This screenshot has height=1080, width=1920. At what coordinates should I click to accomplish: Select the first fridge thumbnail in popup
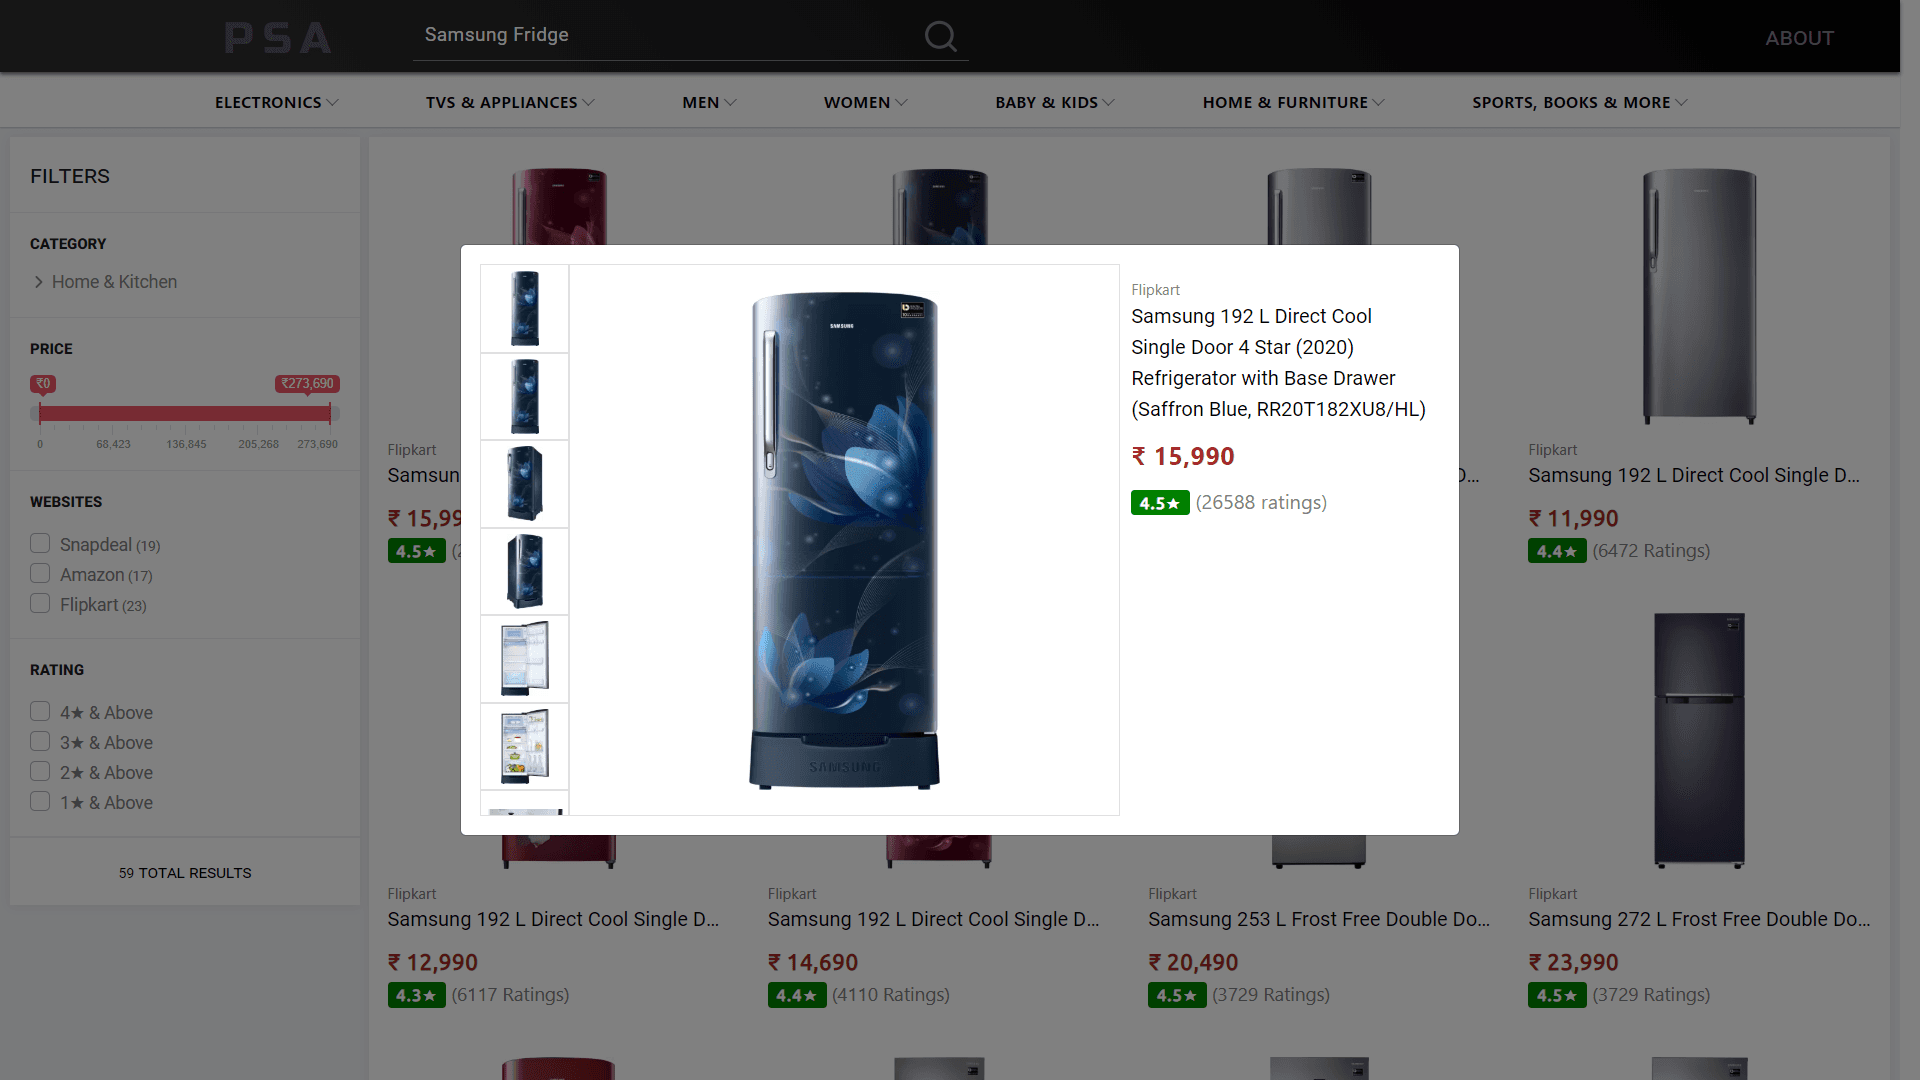tap(524, 309)
